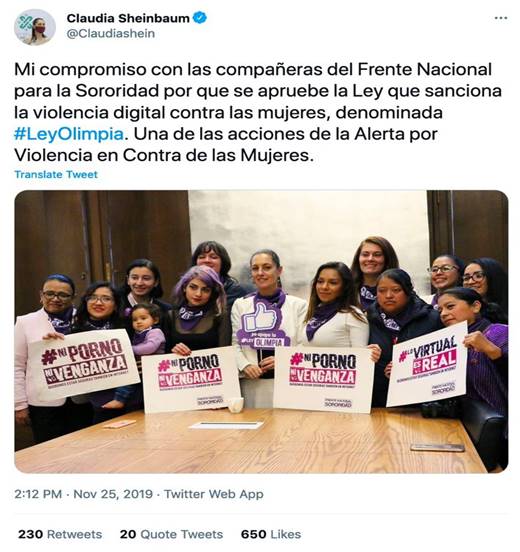
Task: Click the blue verified badge
Action: point(200,18)
